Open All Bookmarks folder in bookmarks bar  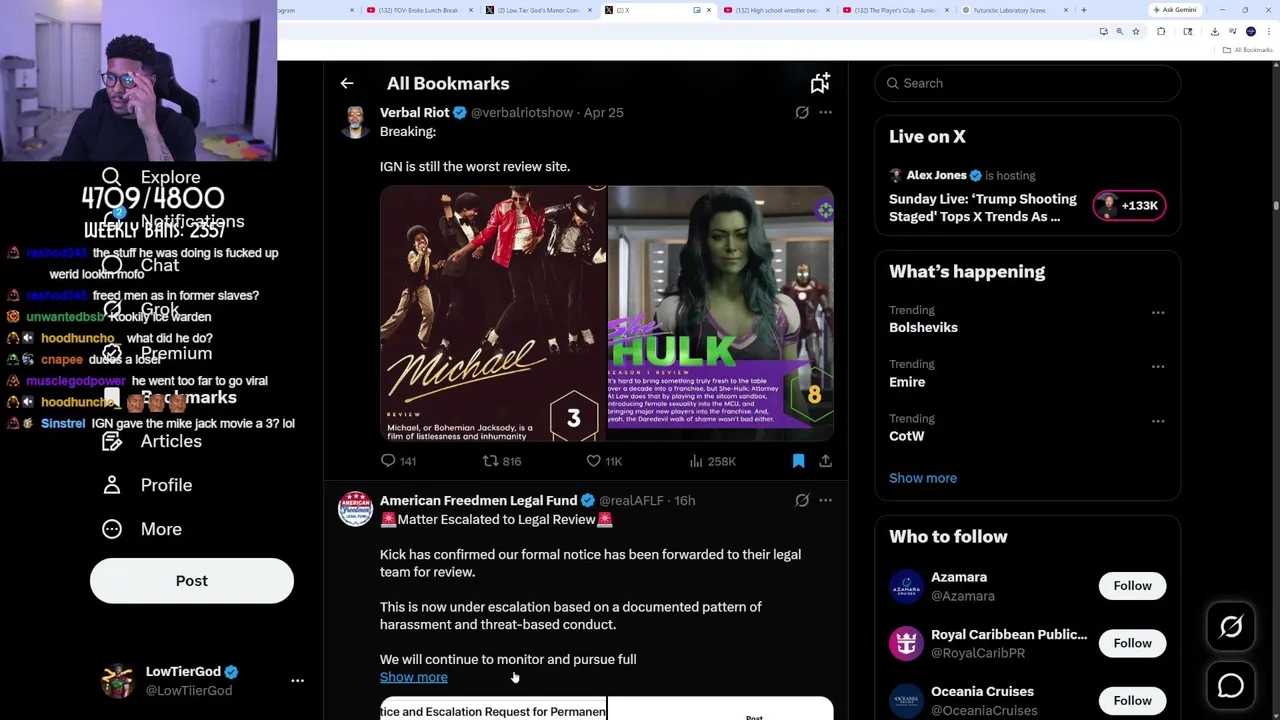coord(1247,50)
